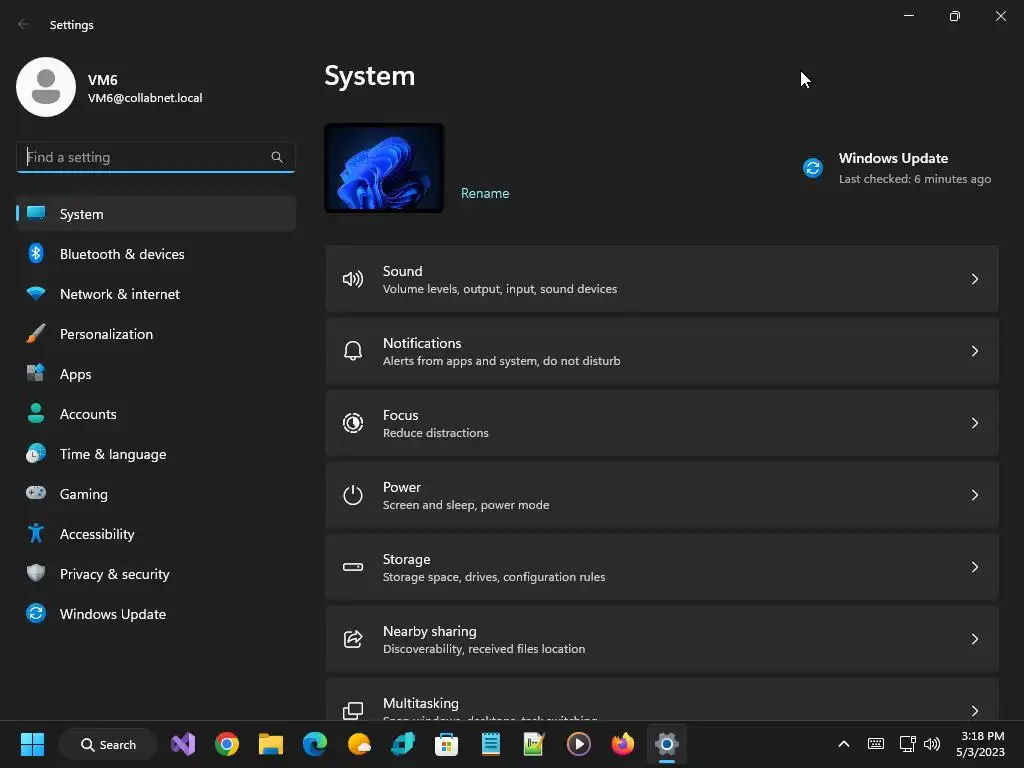Viewport: 1024px width, 768px height.
Task: Expand Nearby sharing with its chevron
Action: 974,639
